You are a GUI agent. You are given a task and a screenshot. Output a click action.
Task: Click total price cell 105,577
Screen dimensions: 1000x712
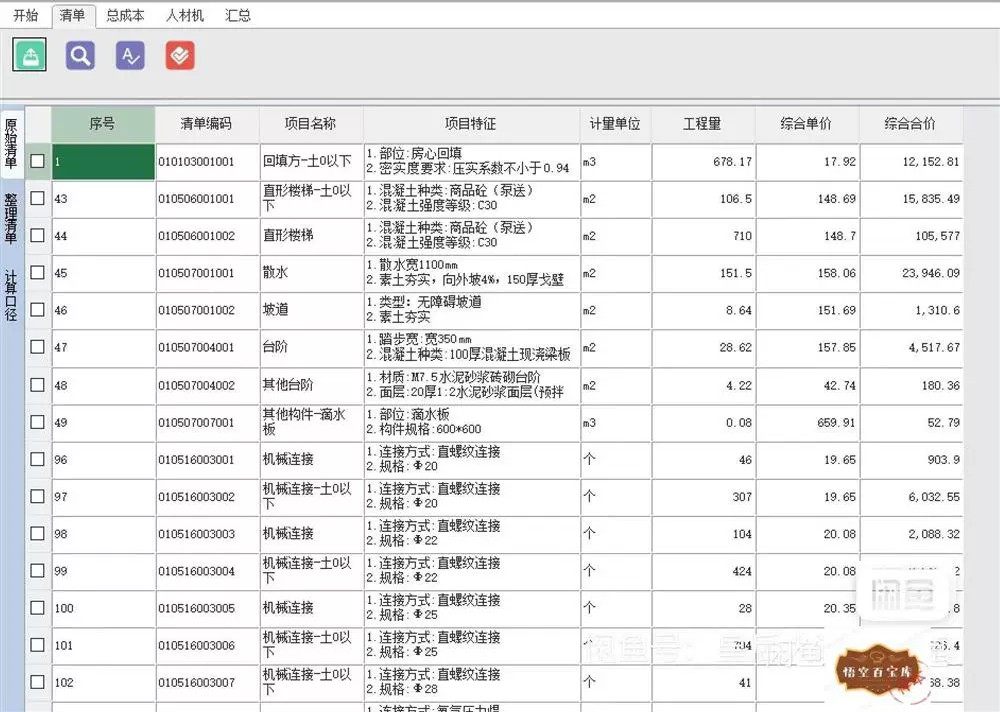(911, 235)
